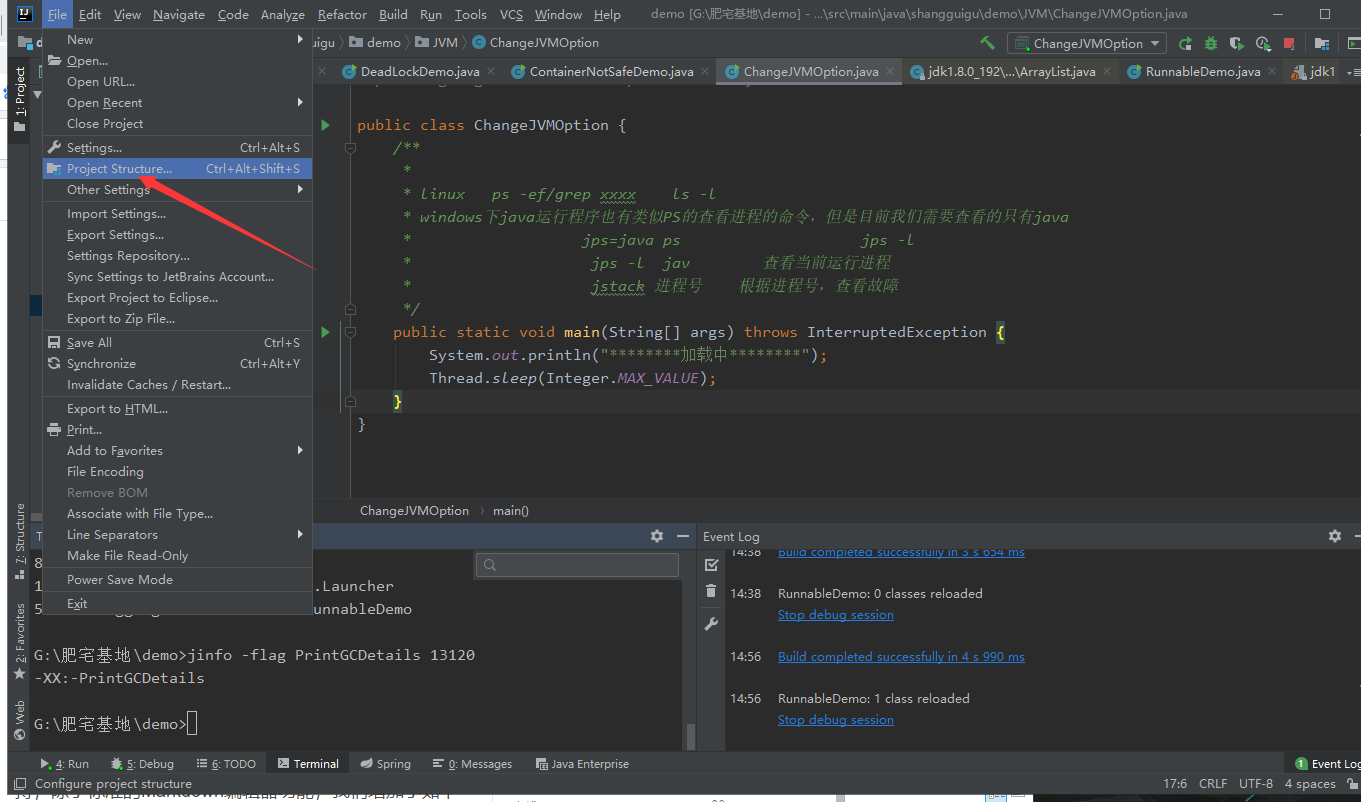Click Stop debug session link at 14:56
Image resolution: width=1361 pixels, height=802 pixels.
[x=836, y=720]
